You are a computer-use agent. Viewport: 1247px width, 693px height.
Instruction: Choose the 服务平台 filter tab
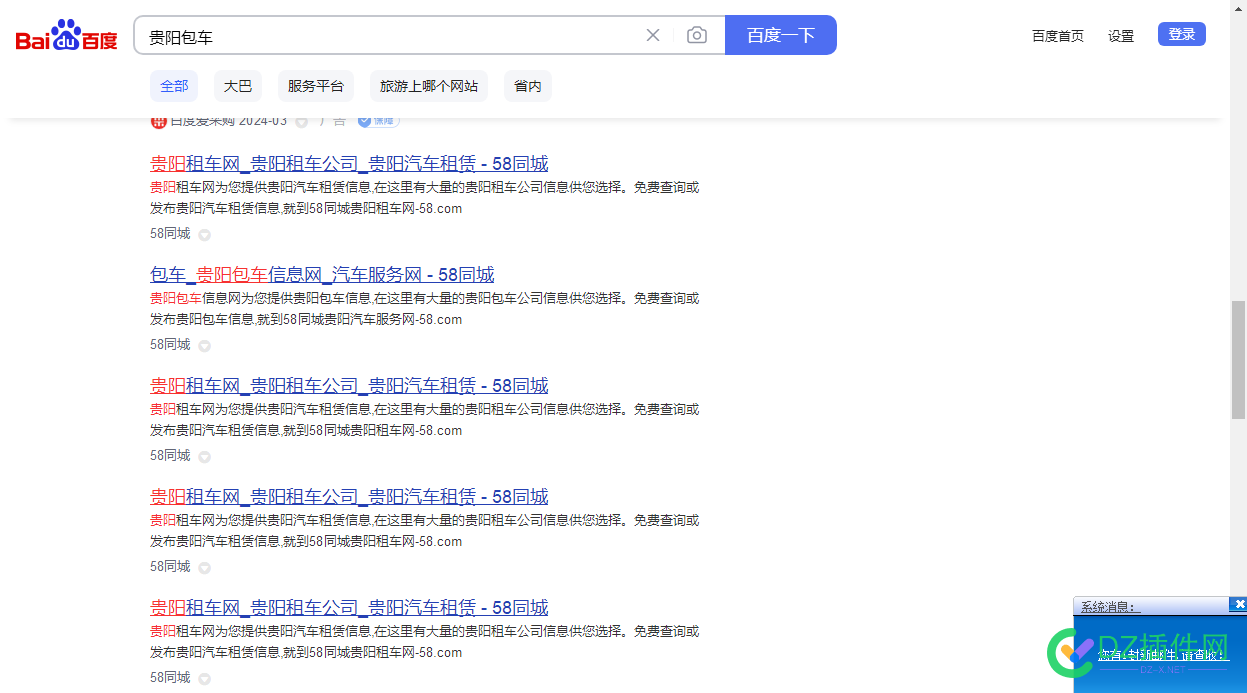click(x=316, y=86)
